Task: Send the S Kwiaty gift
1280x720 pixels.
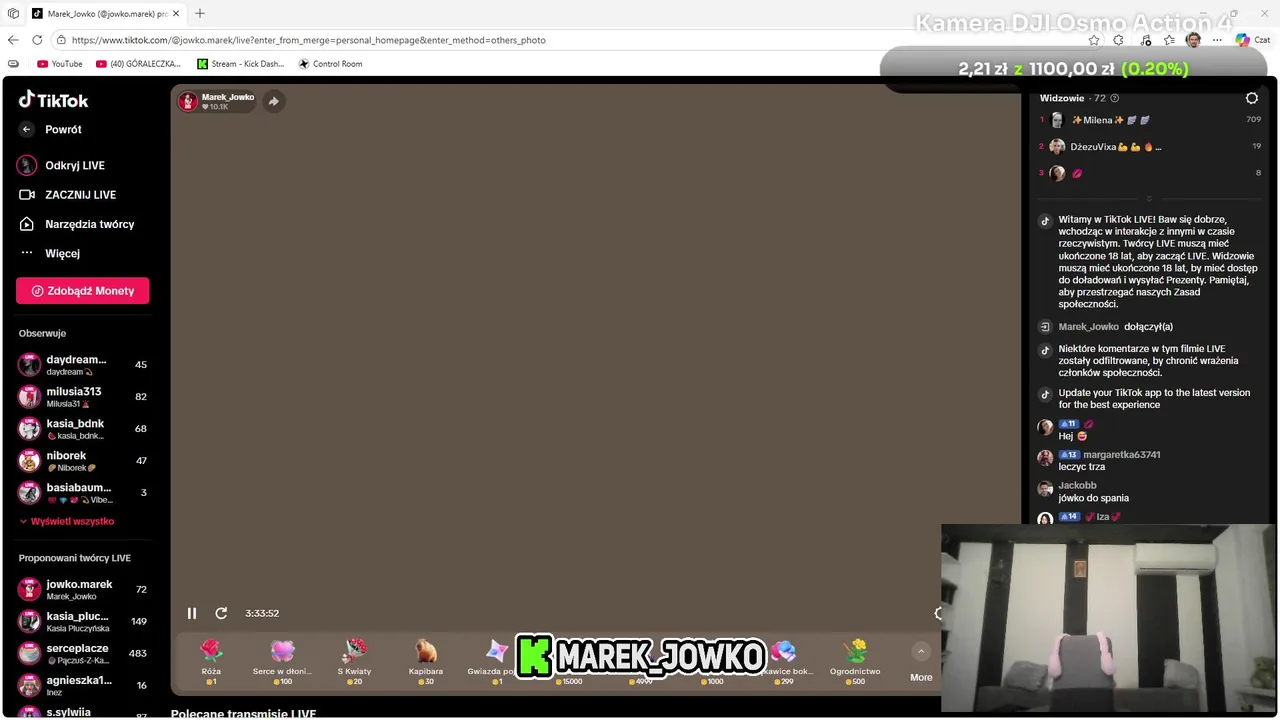Action: pyautogui.click(x=354, y=662)
